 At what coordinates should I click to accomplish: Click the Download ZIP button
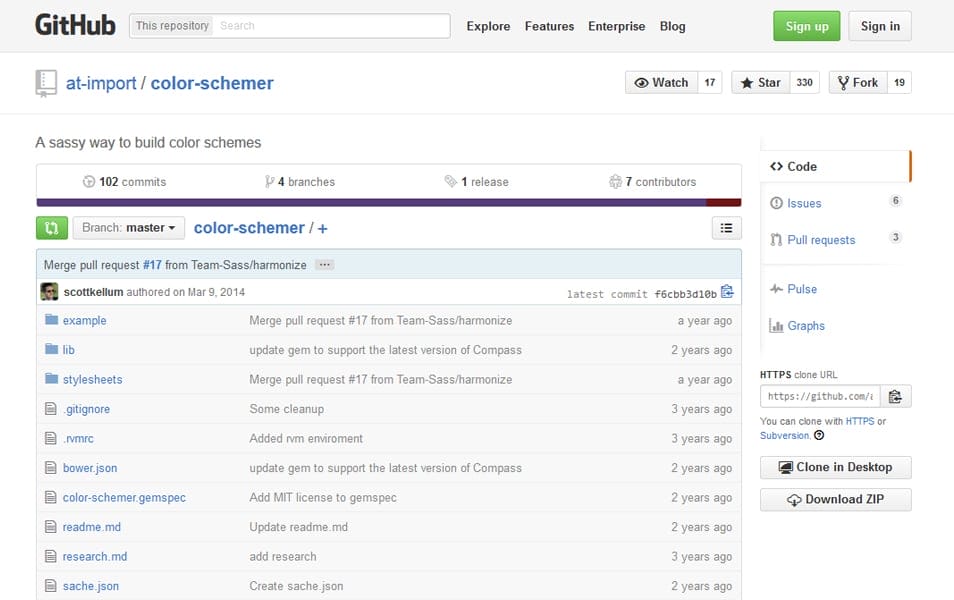(835, 499)
